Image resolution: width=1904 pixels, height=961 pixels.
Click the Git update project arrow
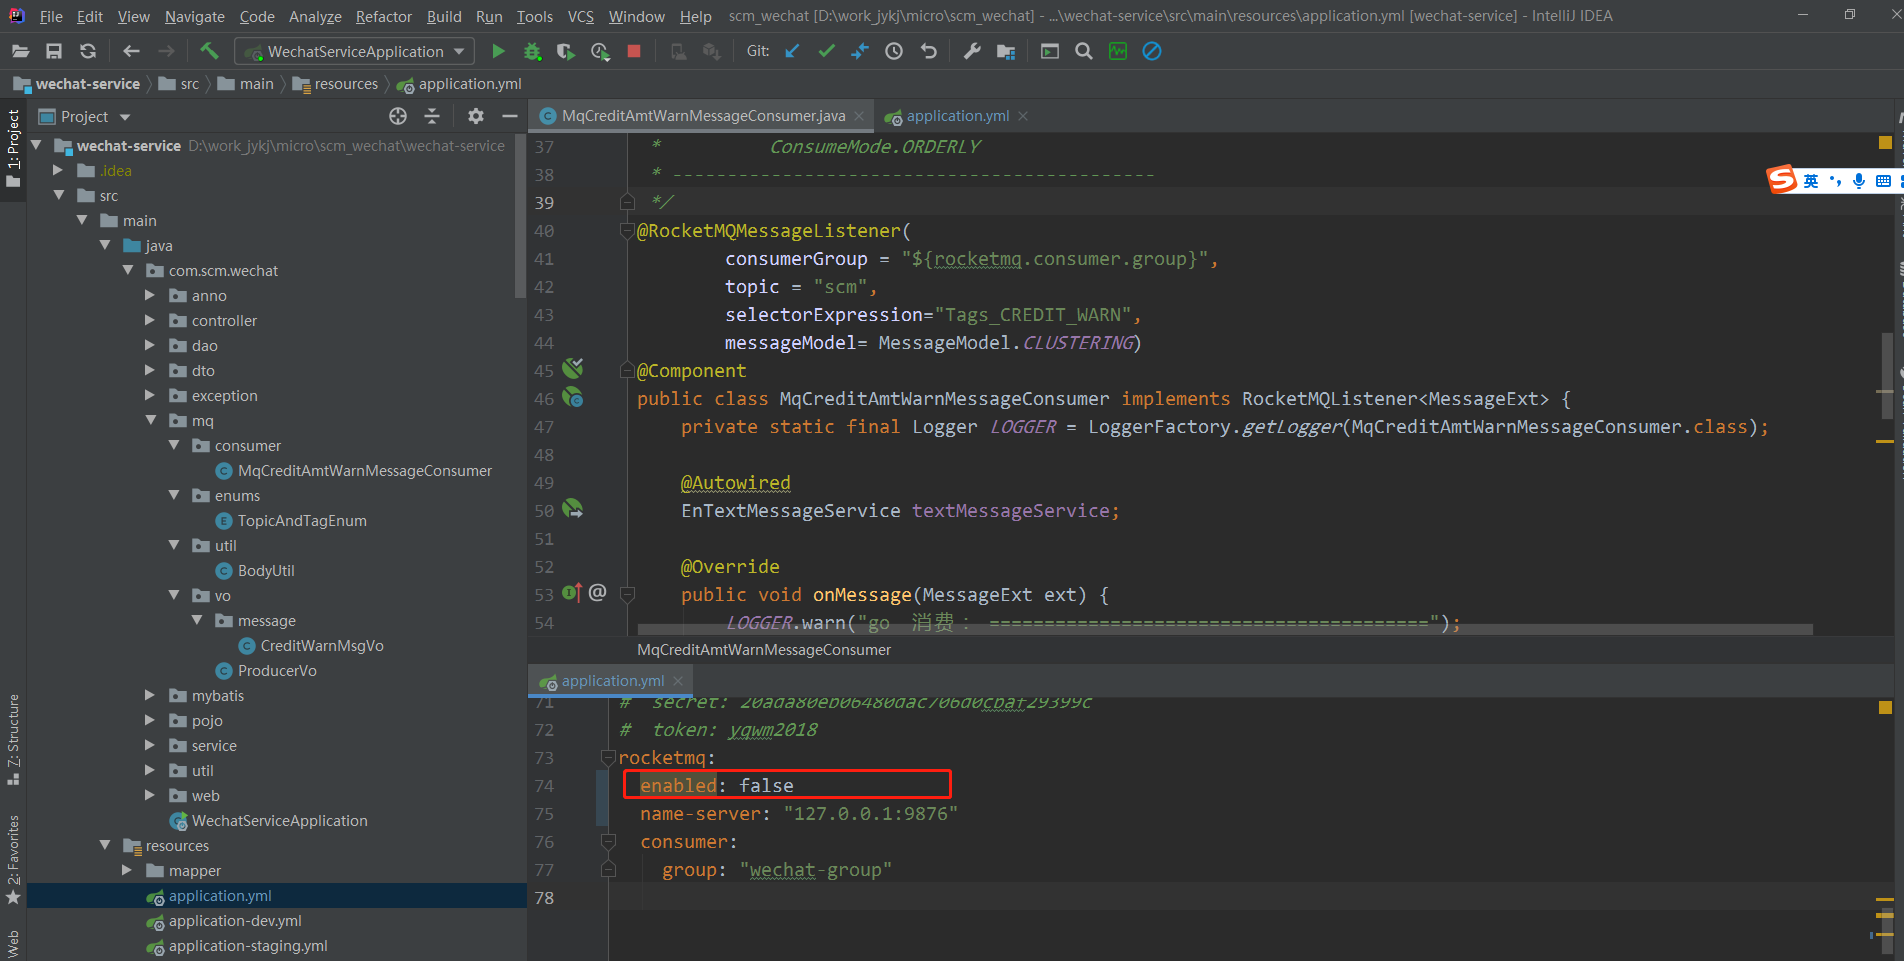792,51
